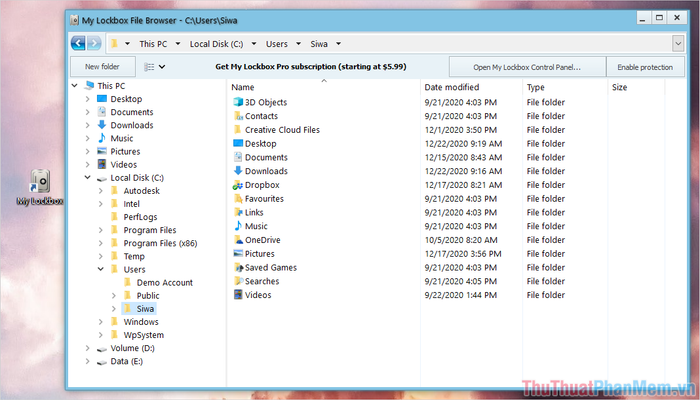
Task: Select the Downloads arrow icon in file list
Action: tap(238, 171)
